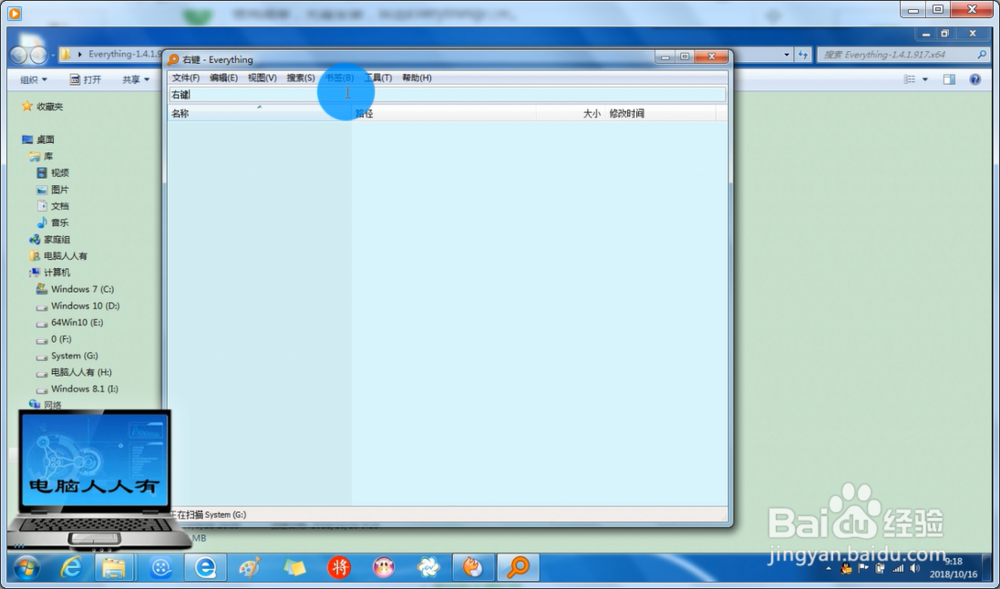The width and height of the screenshot is (1000, 589).
Task: Click the system tray volume speaker icon
Action: 915,569
